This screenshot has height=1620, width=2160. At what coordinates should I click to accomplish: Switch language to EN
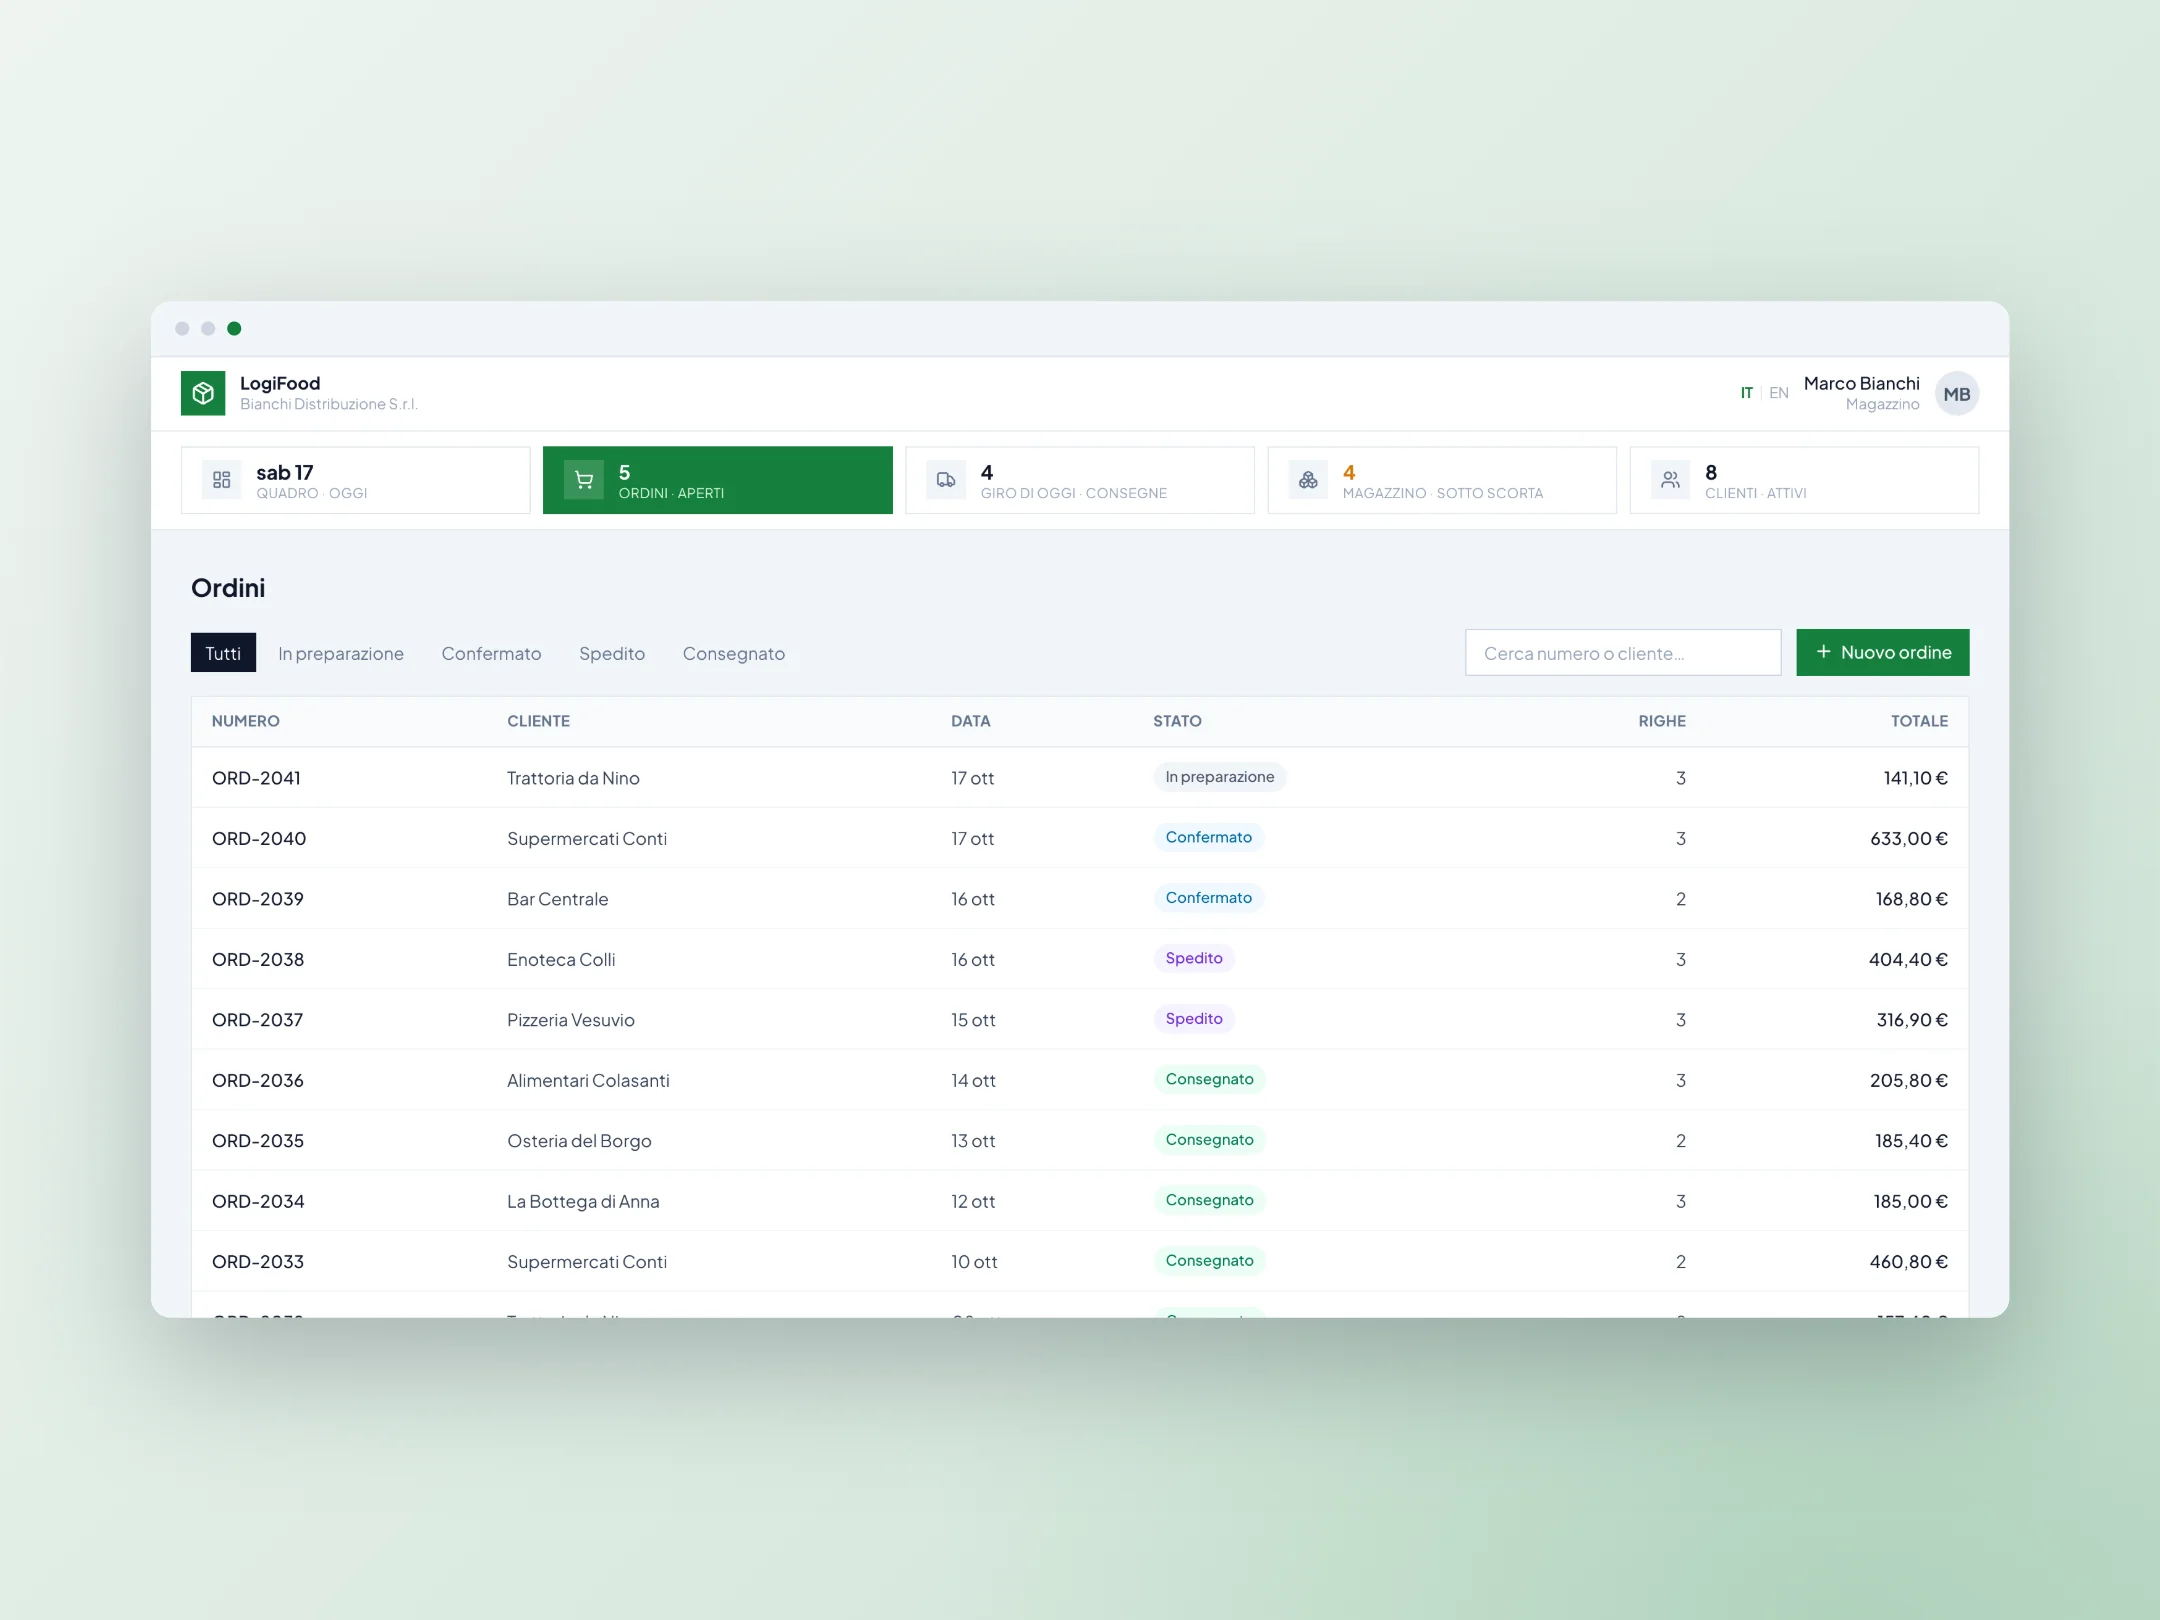click(x=1778, y=393)
